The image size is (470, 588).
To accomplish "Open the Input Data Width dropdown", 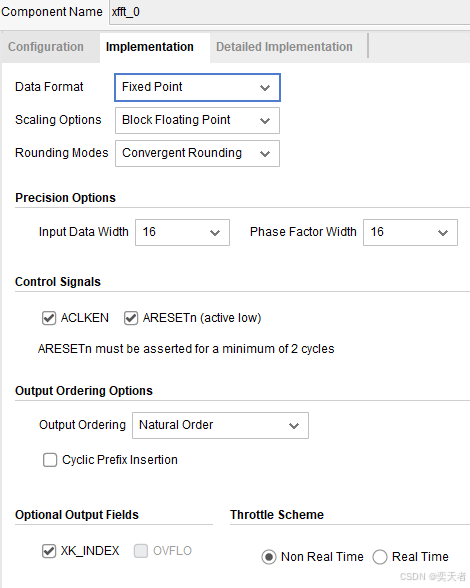I will (182, 232).
